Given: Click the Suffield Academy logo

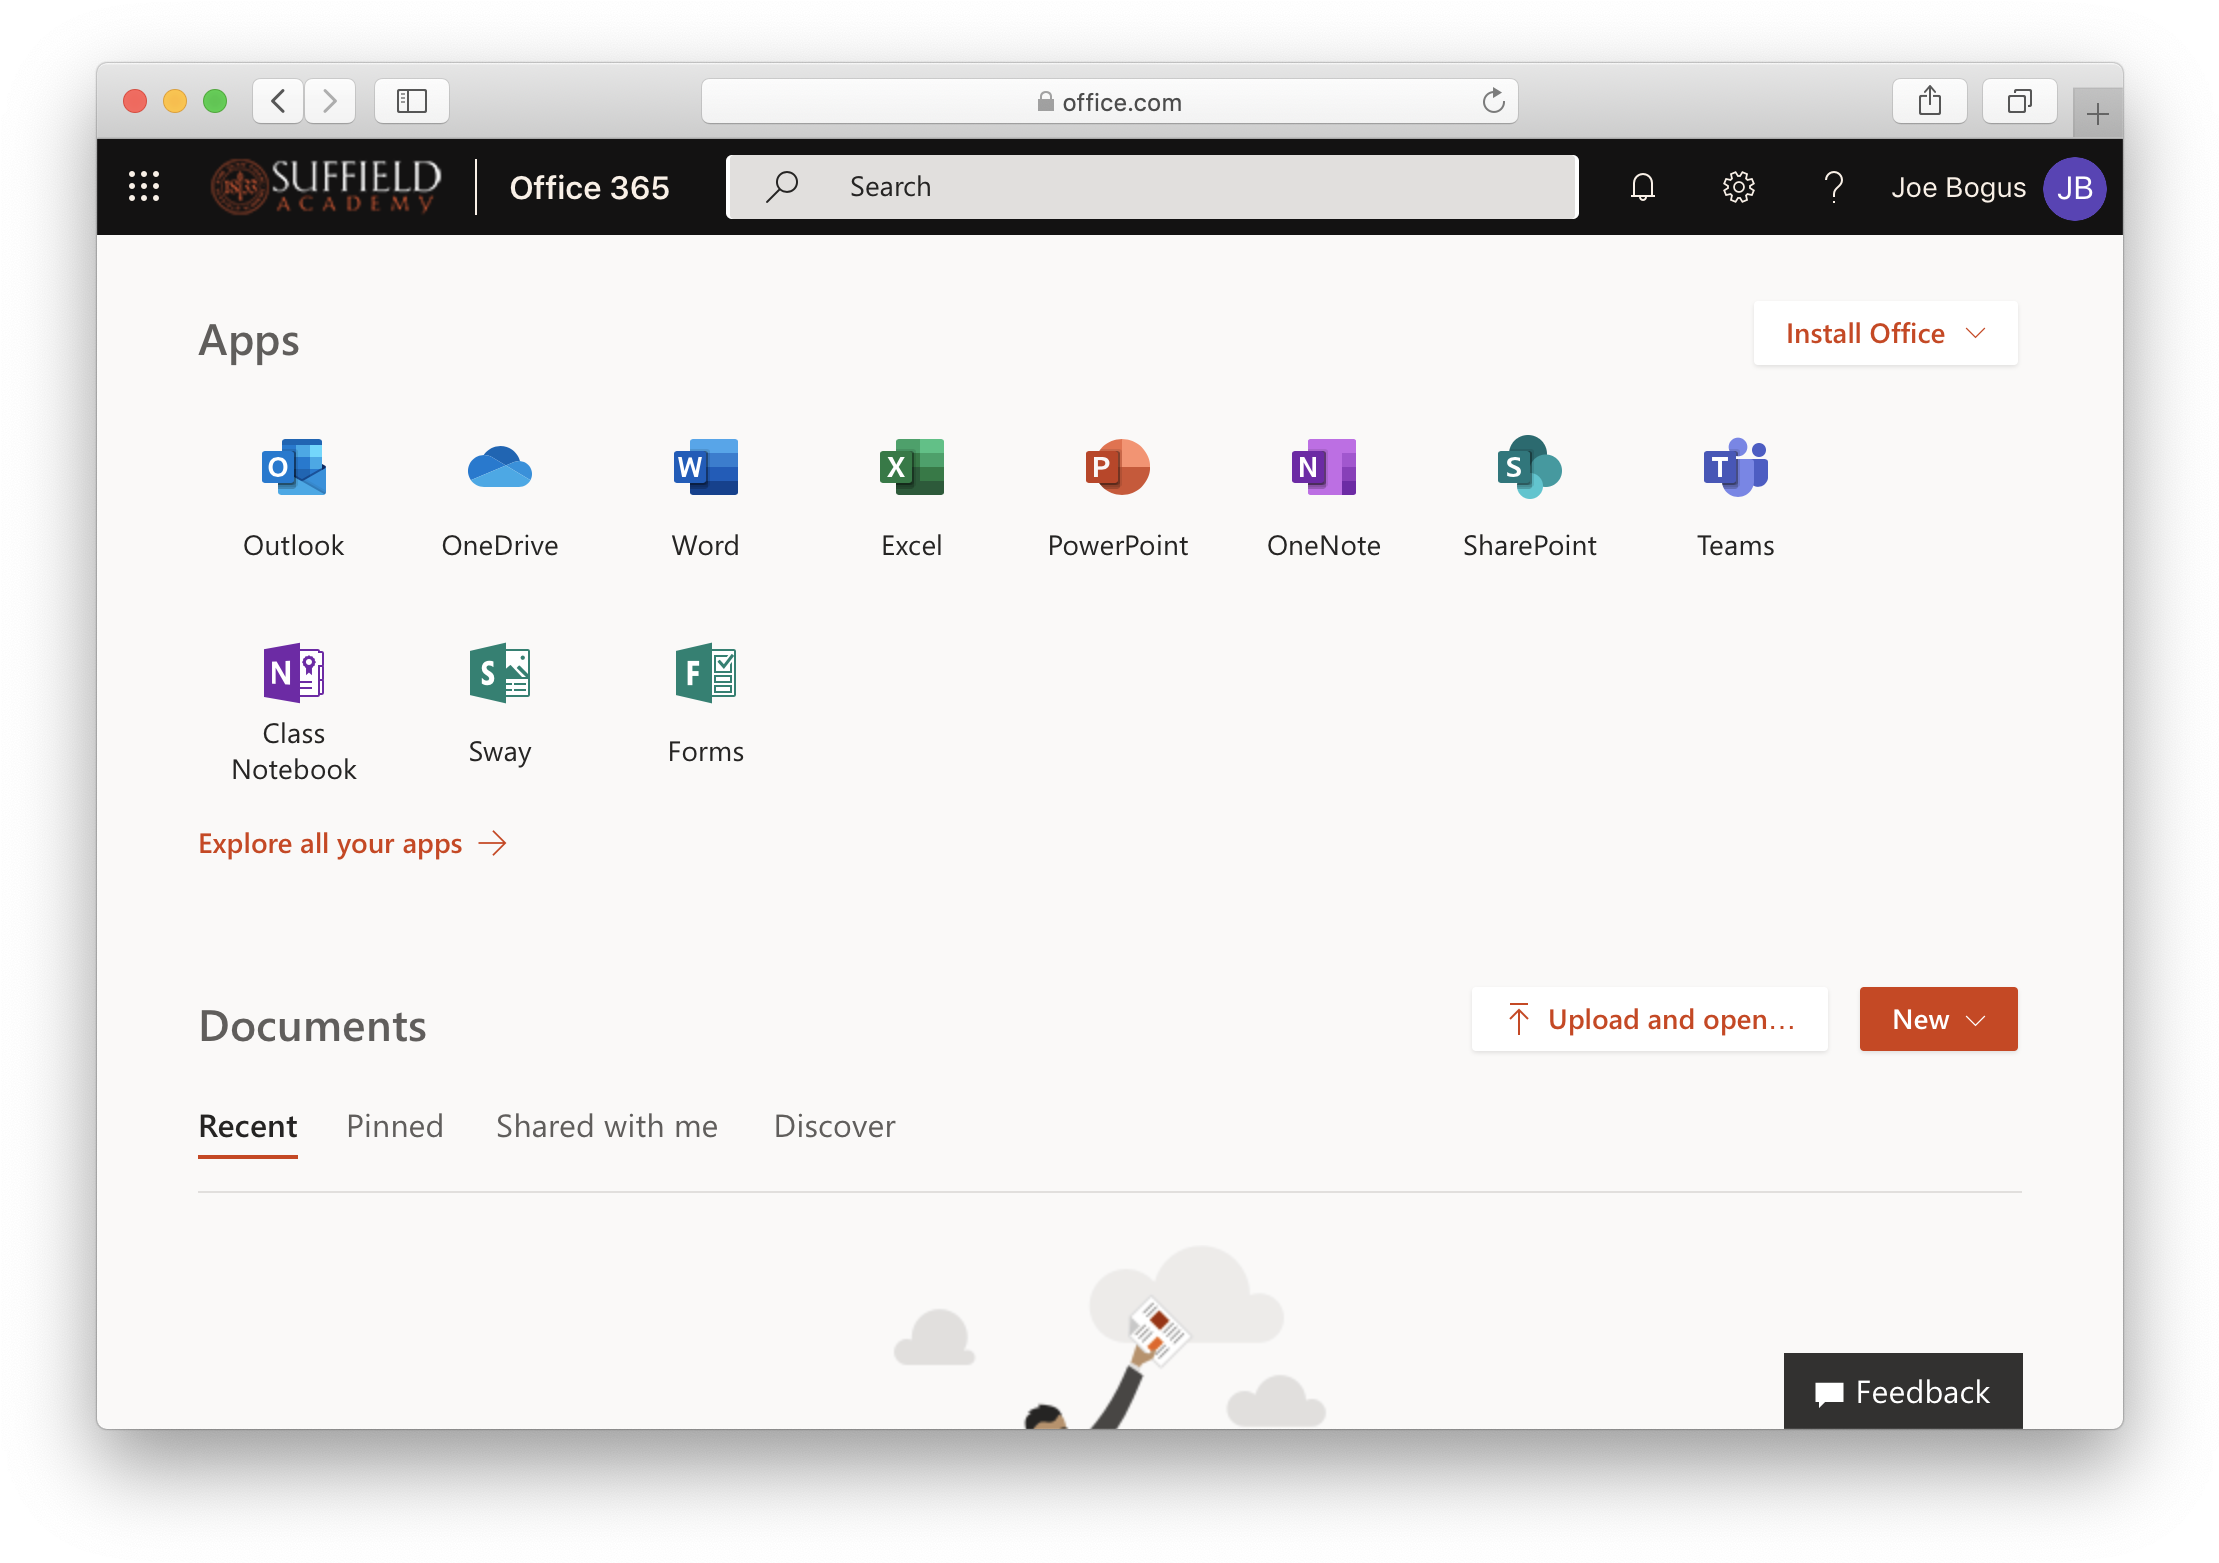Looking at the screenshot, I should pyautogui.click(x=326, y=187).
